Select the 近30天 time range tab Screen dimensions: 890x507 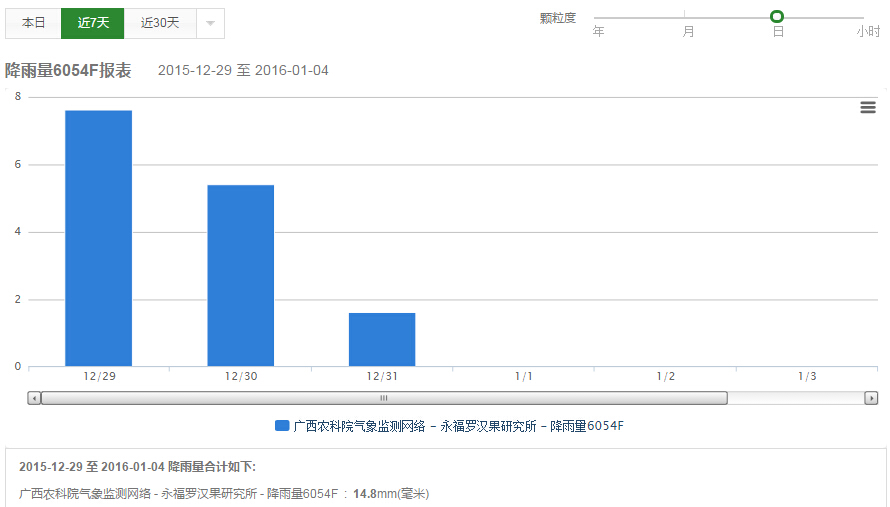160,23
